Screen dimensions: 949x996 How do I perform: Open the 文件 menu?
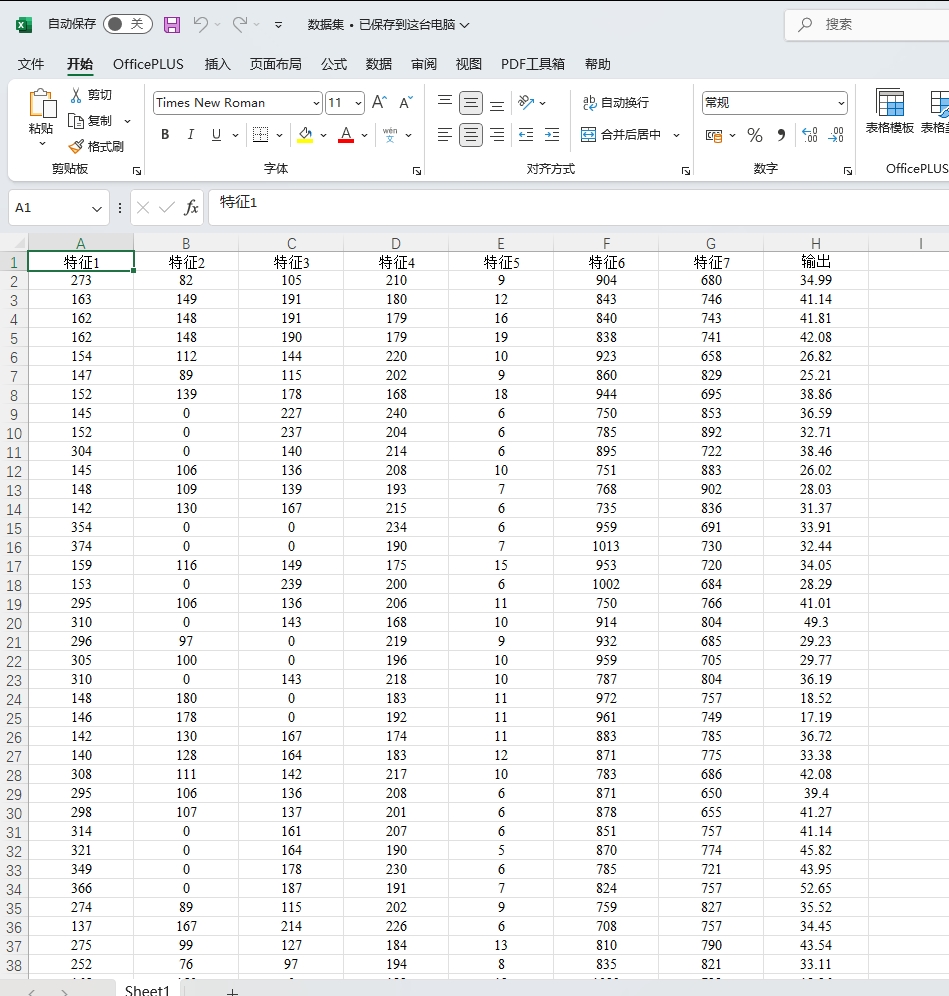click(30, 64)
